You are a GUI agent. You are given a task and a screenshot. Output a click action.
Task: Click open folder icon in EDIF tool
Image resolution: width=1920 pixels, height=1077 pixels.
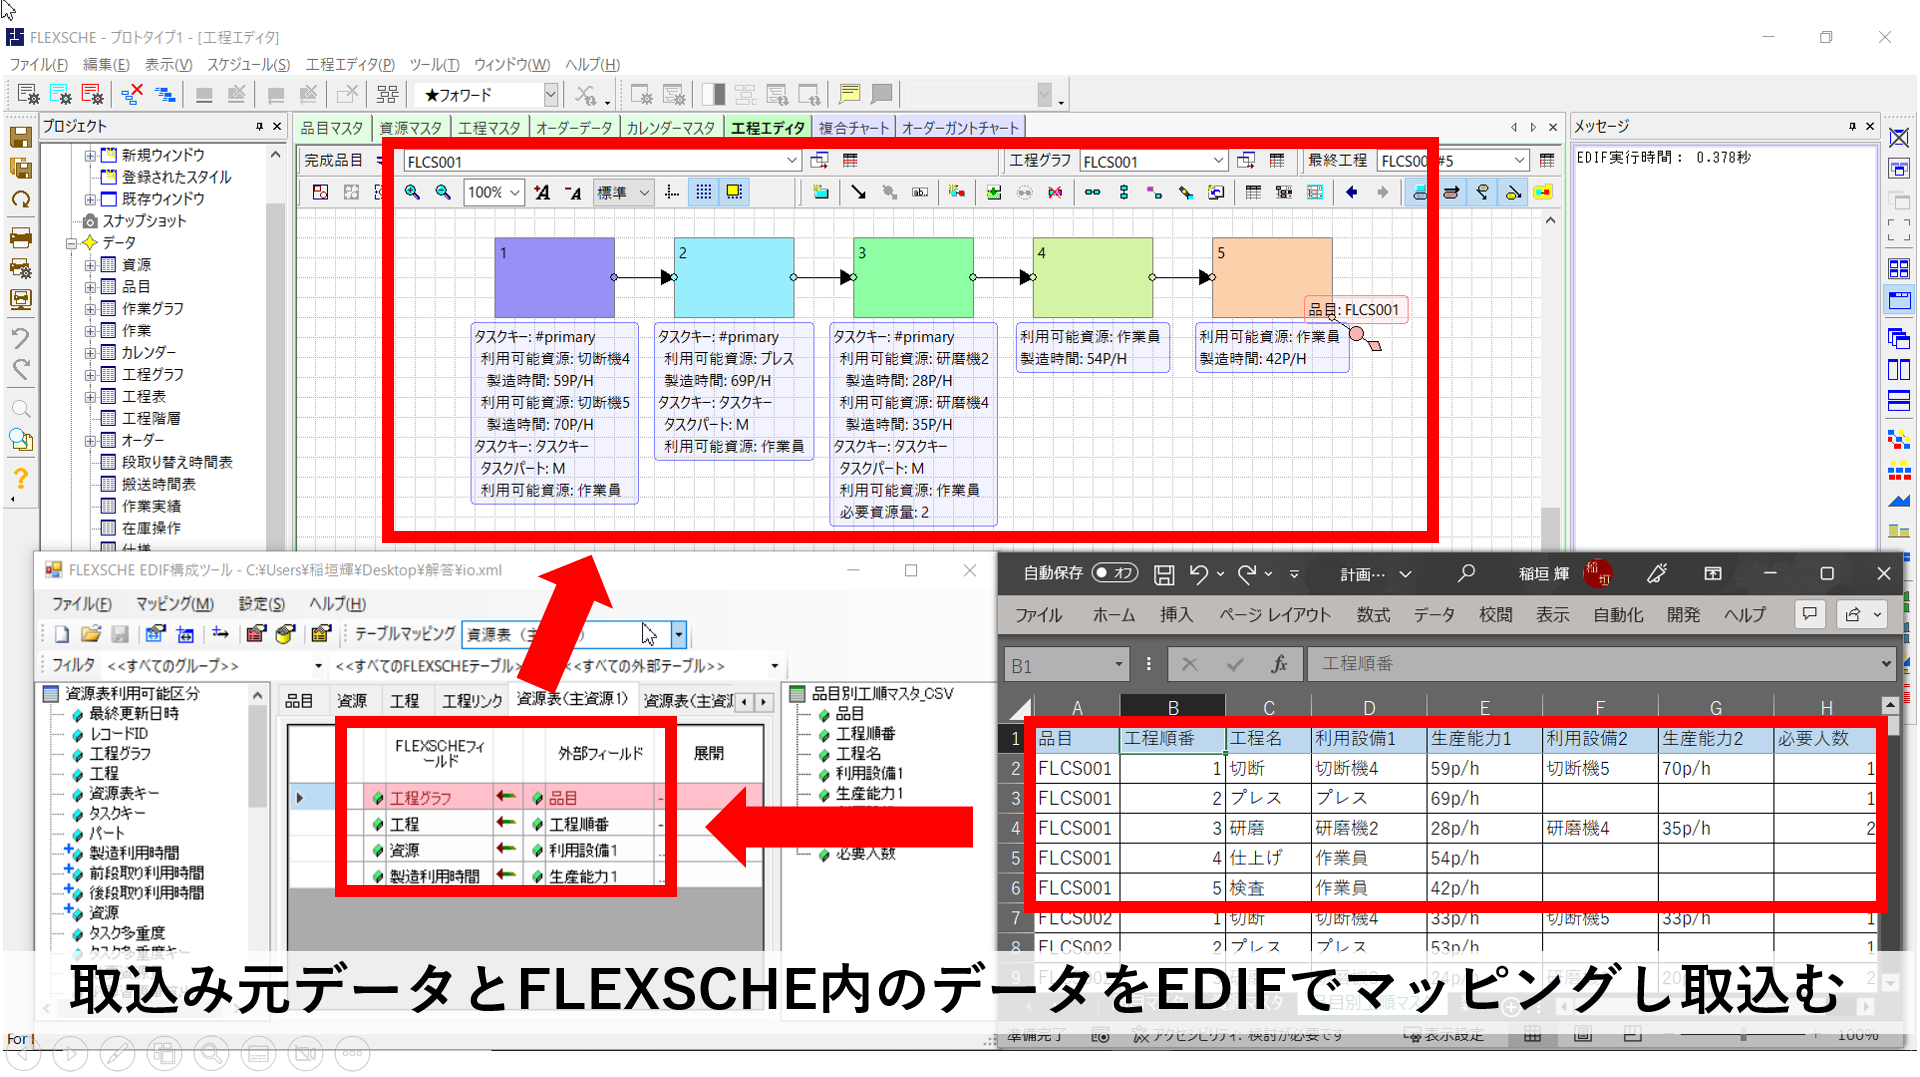(x=90, y=634)
